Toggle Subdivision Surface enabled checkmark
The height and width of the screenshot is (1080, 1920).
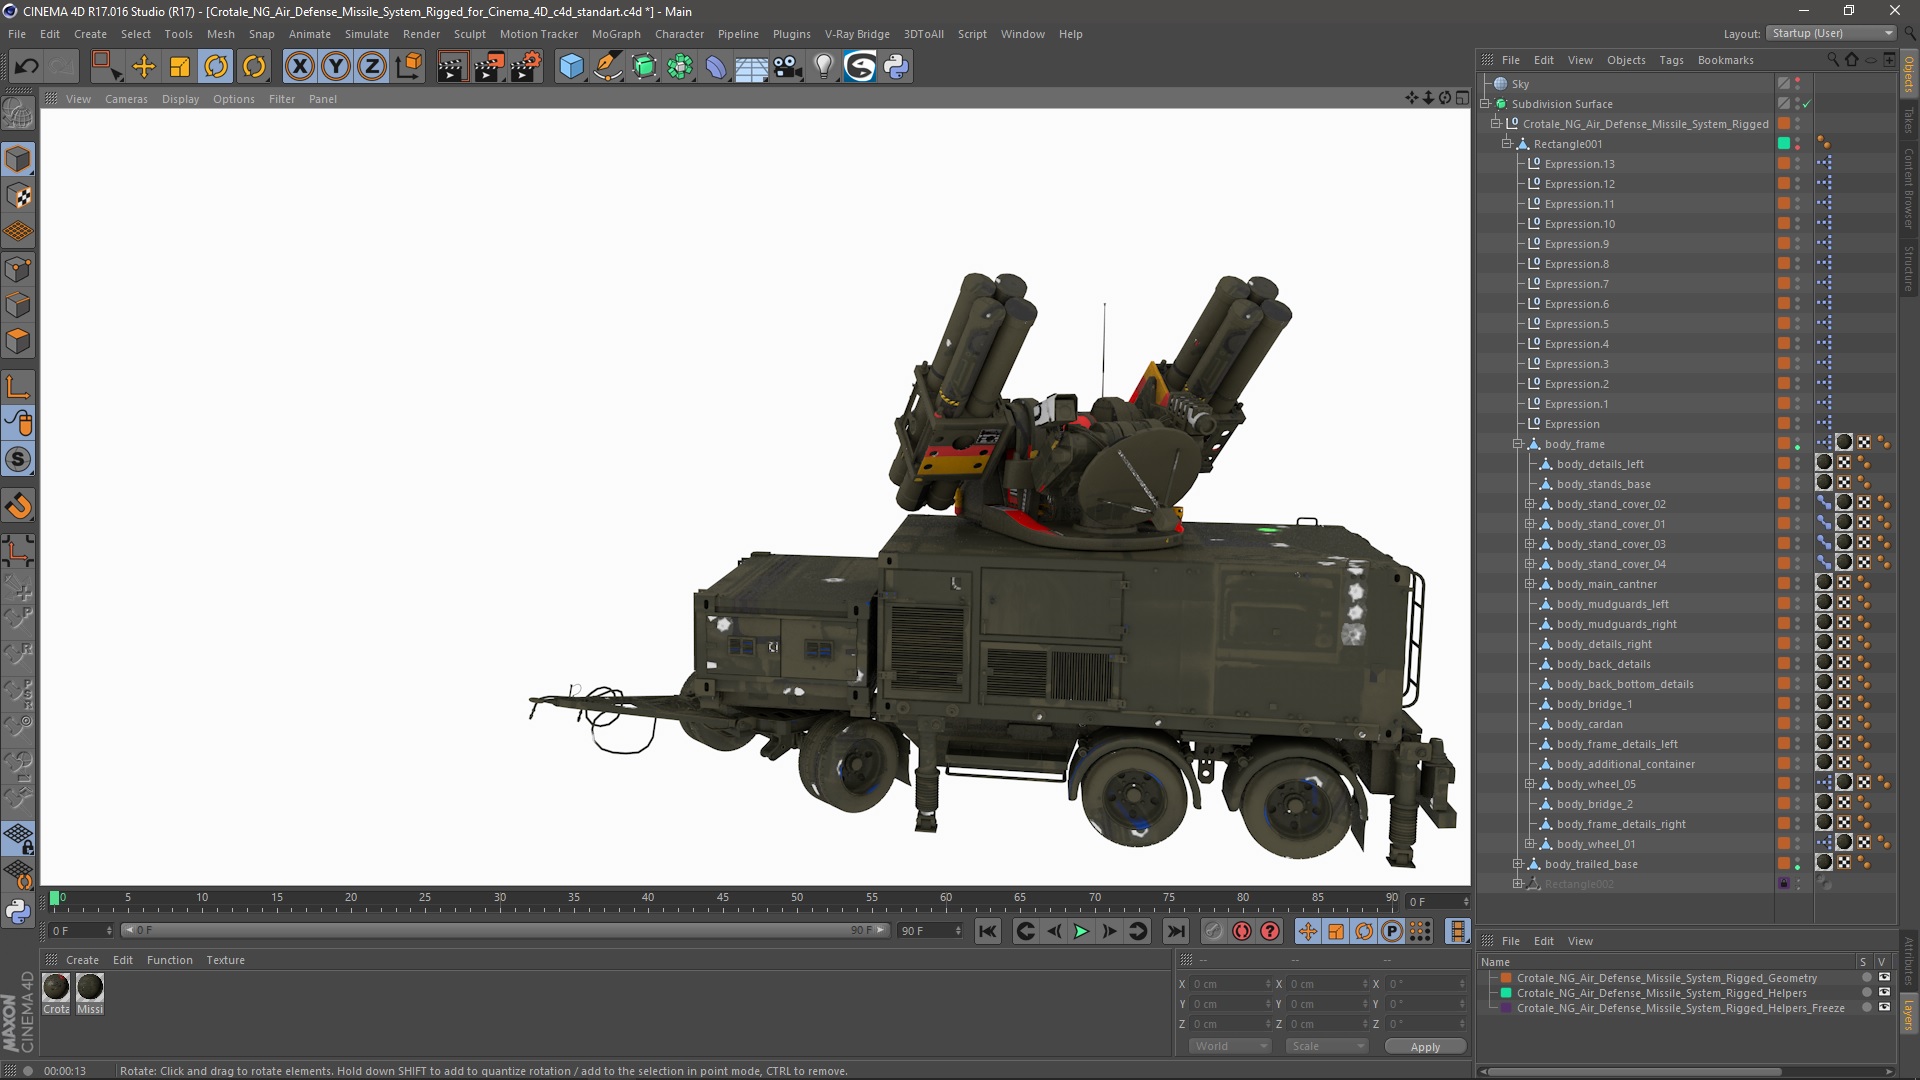(x=1807, y=104)
